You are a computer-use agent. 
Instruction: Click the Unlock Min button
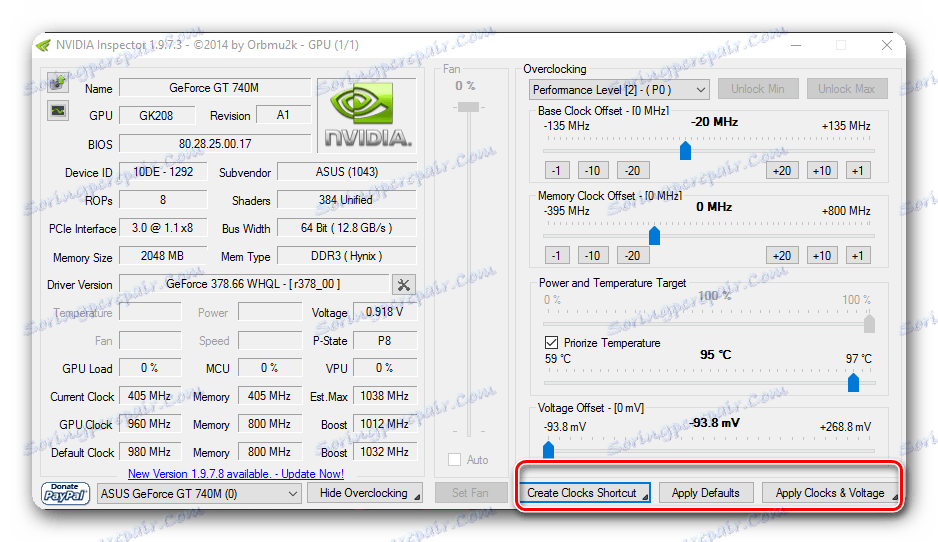757,89
